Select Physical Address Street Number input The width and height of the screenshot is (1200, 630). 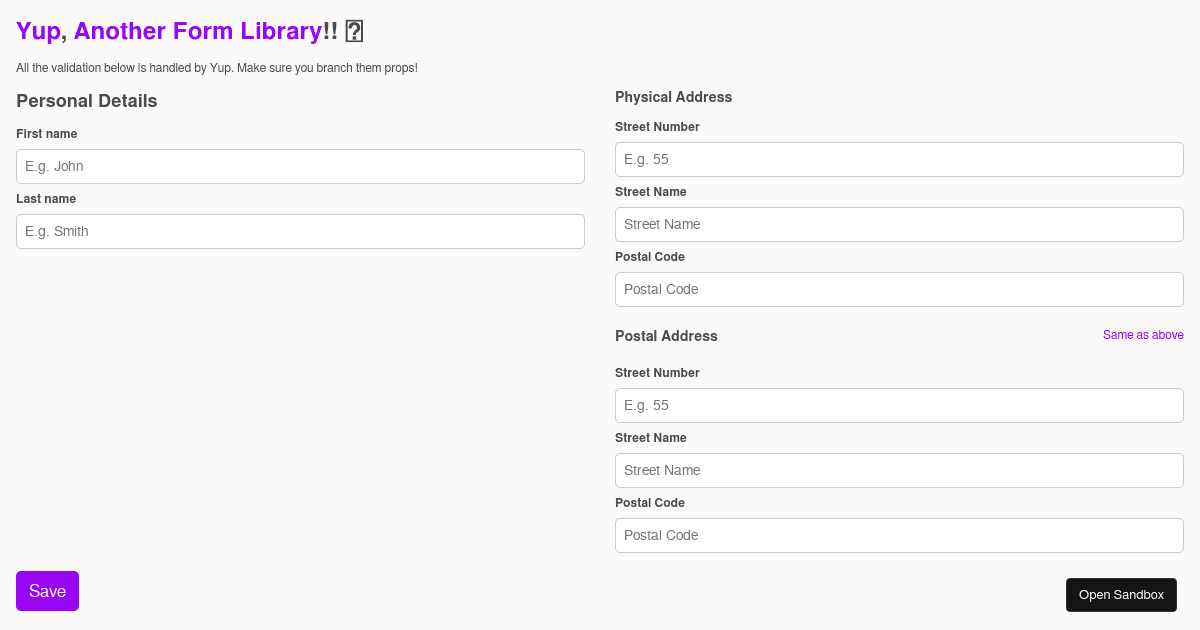click(x=899, y=159)
